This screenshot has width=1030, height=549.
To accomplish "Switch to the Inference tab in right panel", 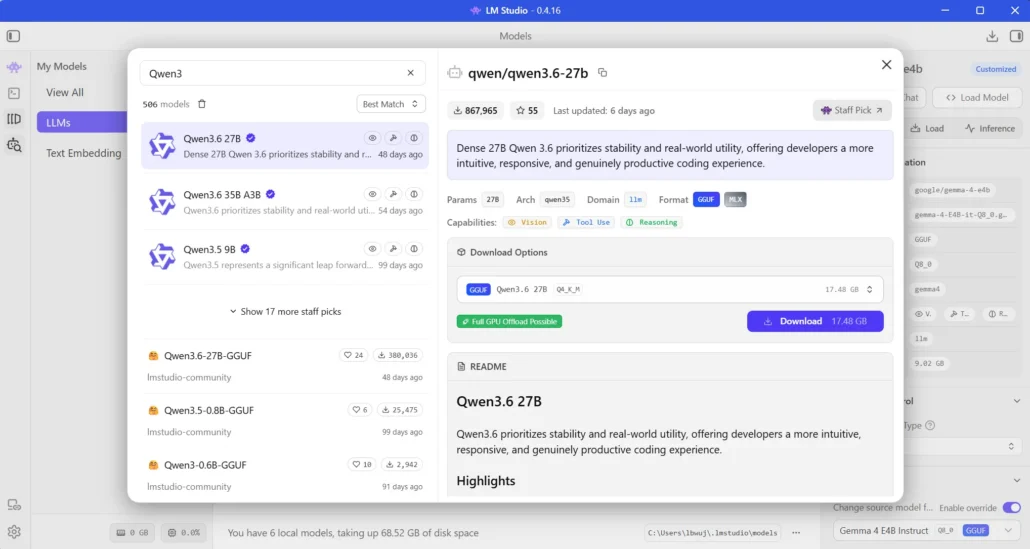I will point(990,129).
